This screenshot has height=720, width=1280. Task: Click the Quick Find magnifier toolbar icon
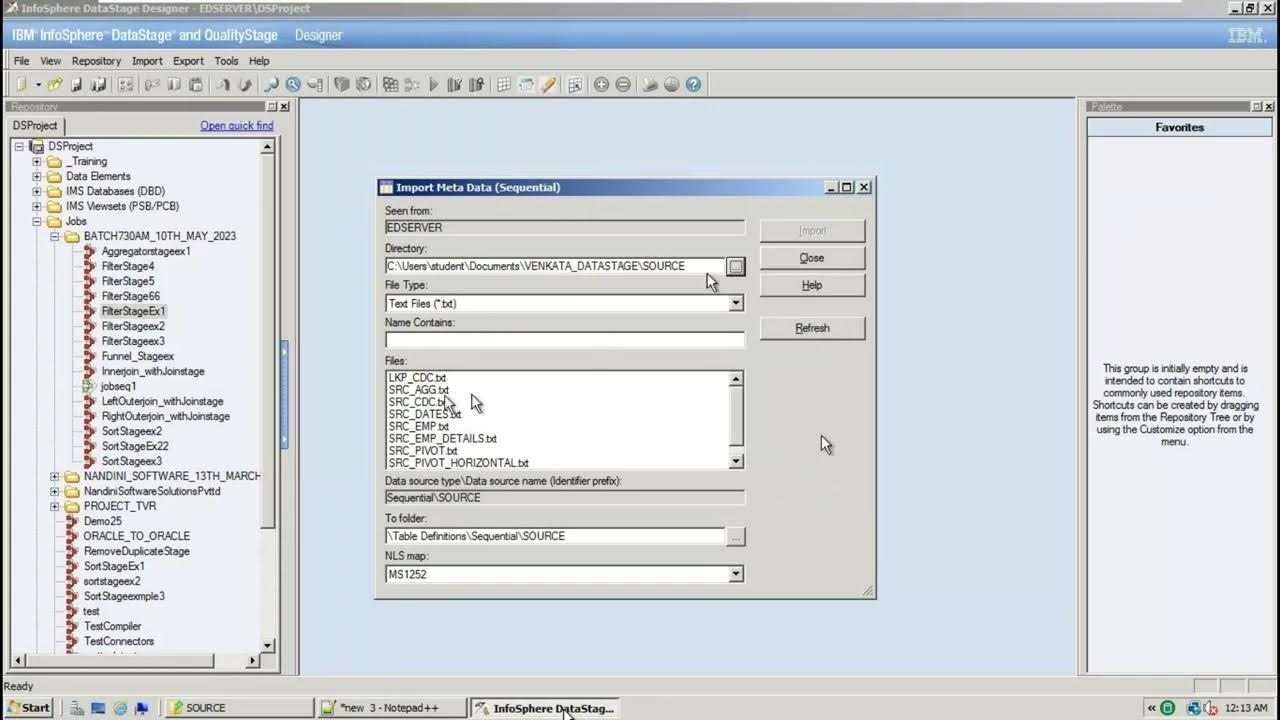(x=271, y=85)
